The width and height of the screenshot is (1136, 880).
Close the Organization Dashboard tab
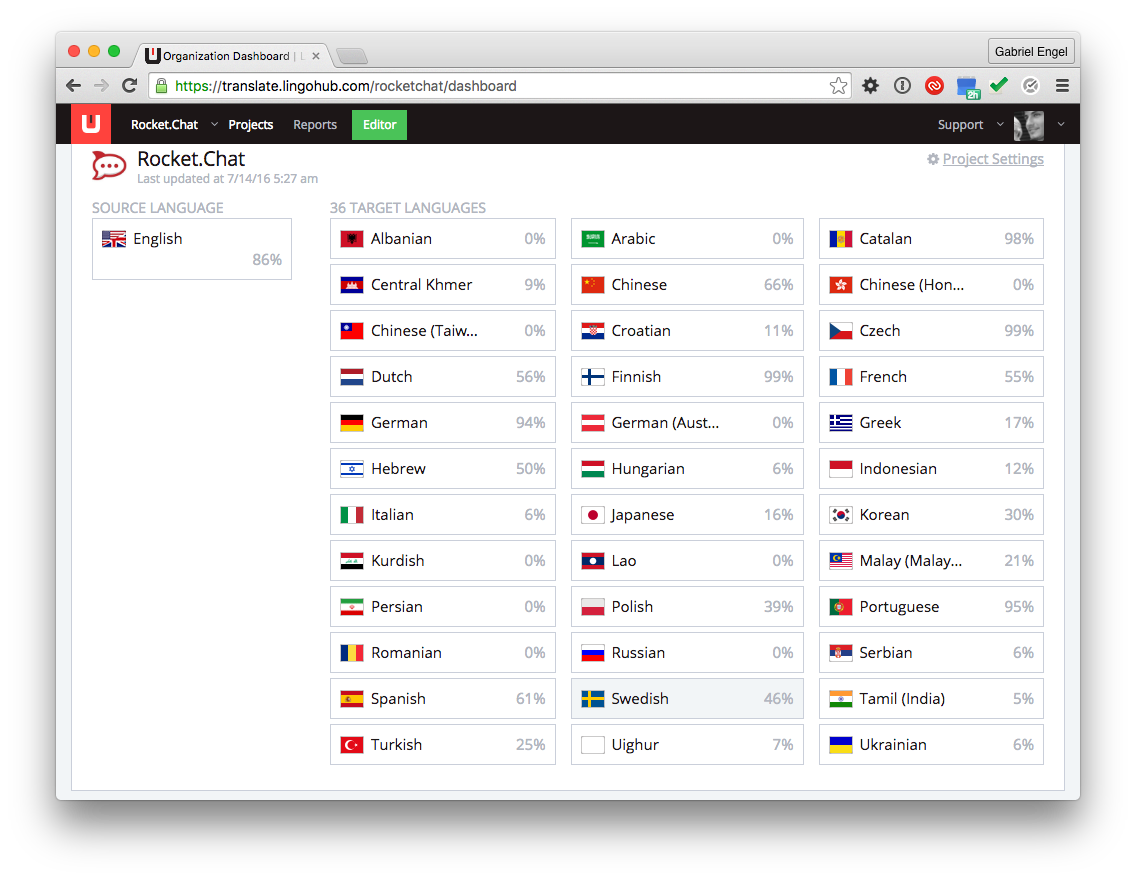pyautogui.click(x=316, y=56)
